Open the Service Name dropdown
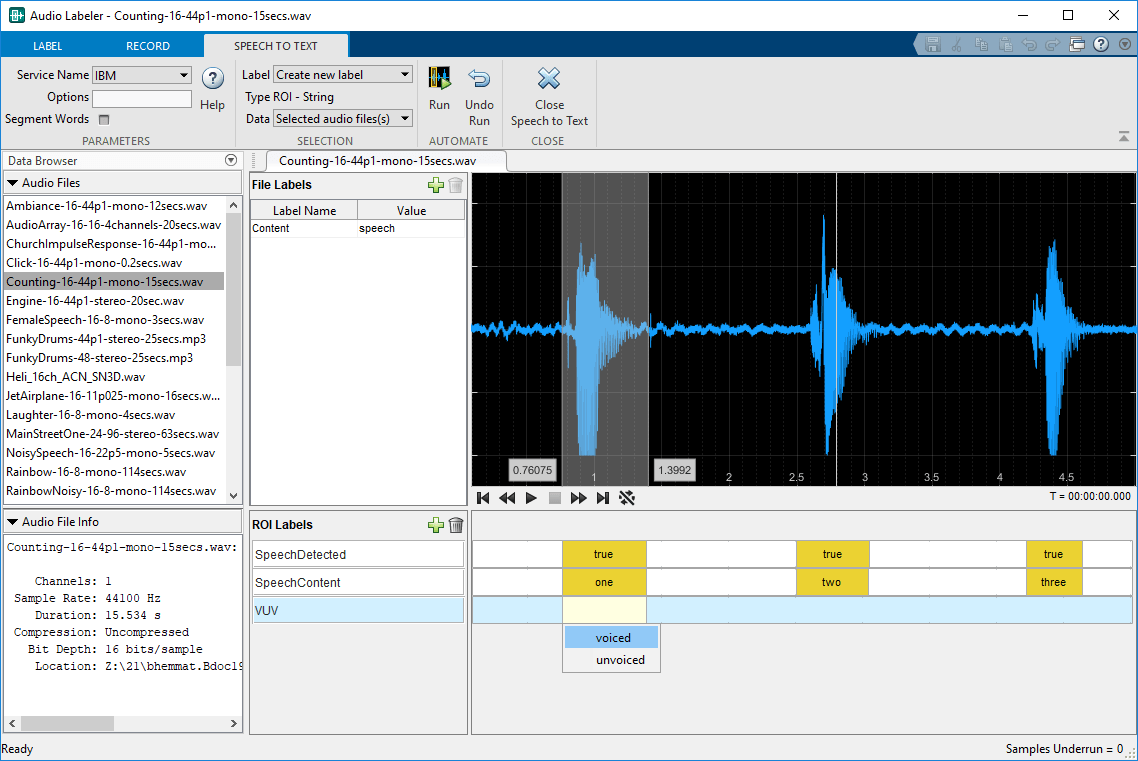 [141, 75]
